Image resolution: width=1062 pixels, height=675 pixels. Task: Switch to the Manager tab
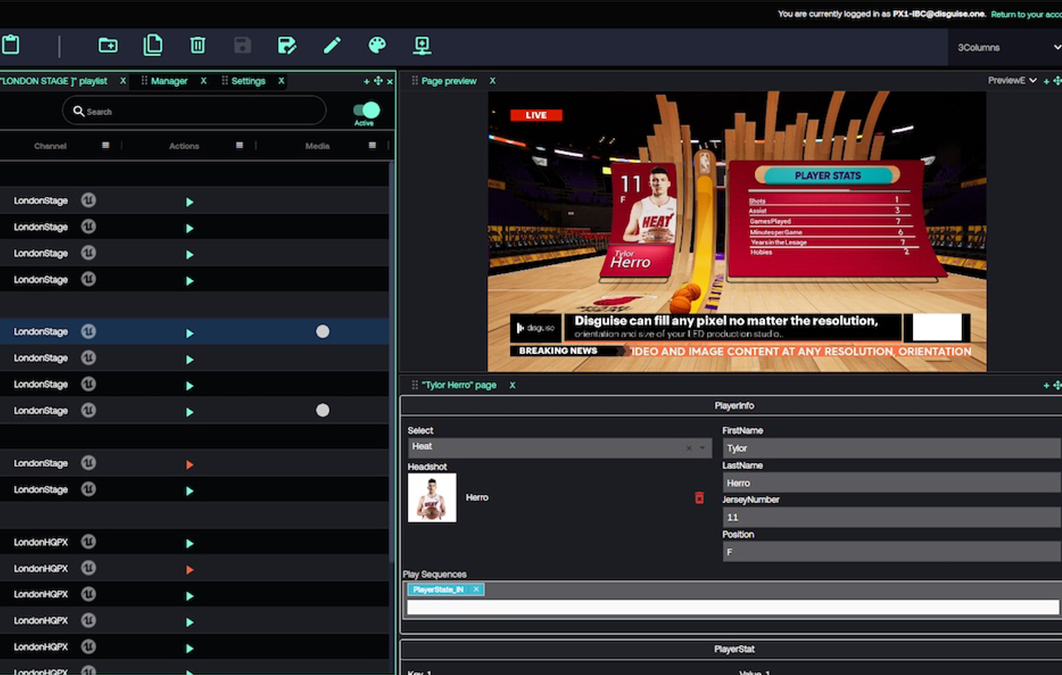click(169, 81)
